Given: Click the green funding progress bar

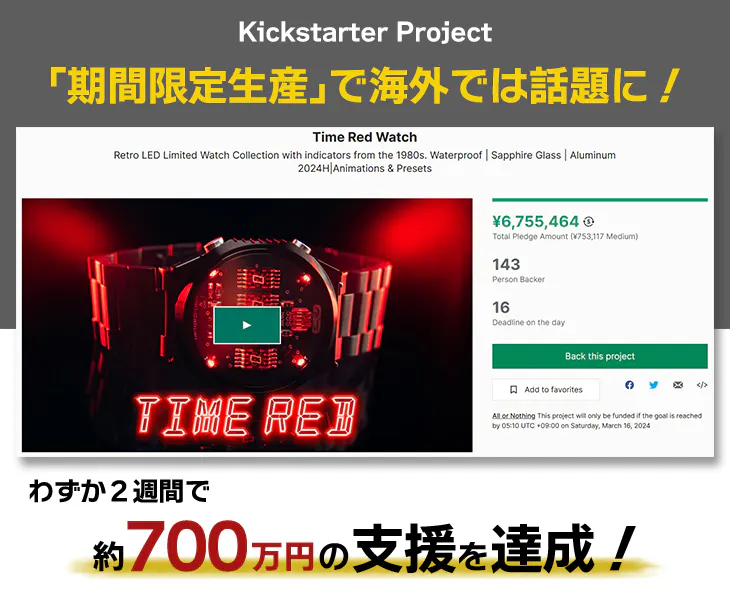Looking at the screenshot, I should point(600,200).
